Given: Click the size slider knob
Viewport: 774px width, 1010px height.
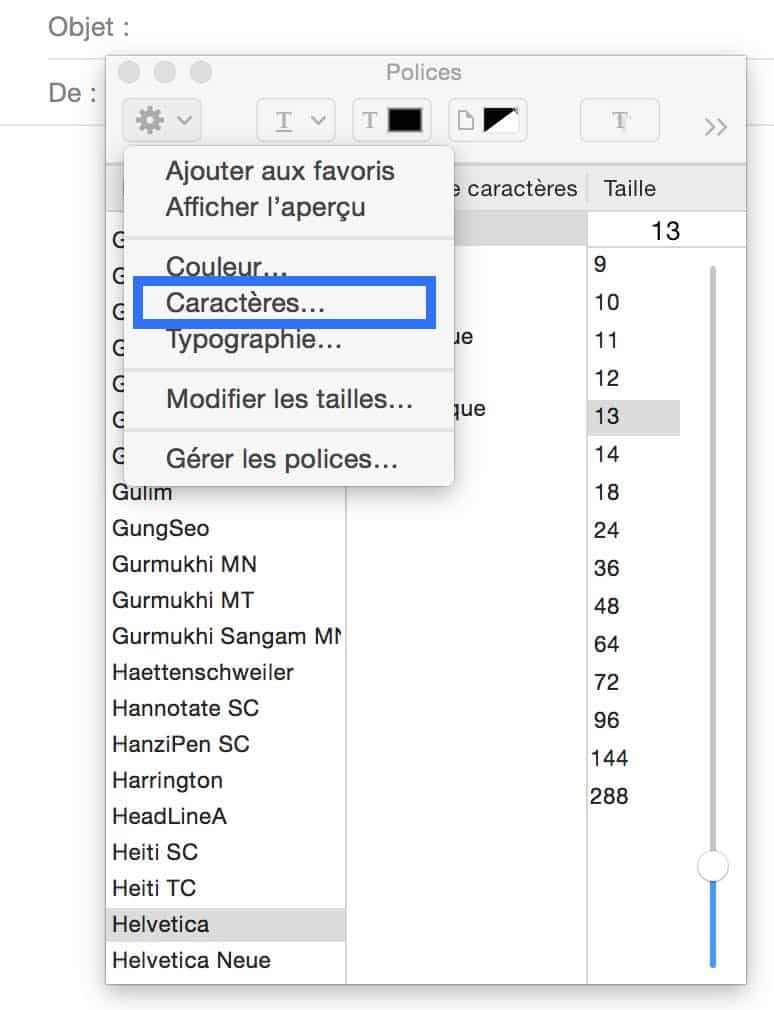Looking at the screenshot, I should (713, 866).
